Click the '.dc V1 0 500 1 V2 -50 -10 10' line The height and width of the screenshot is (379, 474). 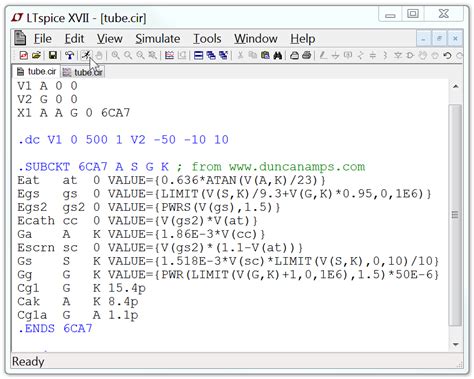tap(123, 139)
